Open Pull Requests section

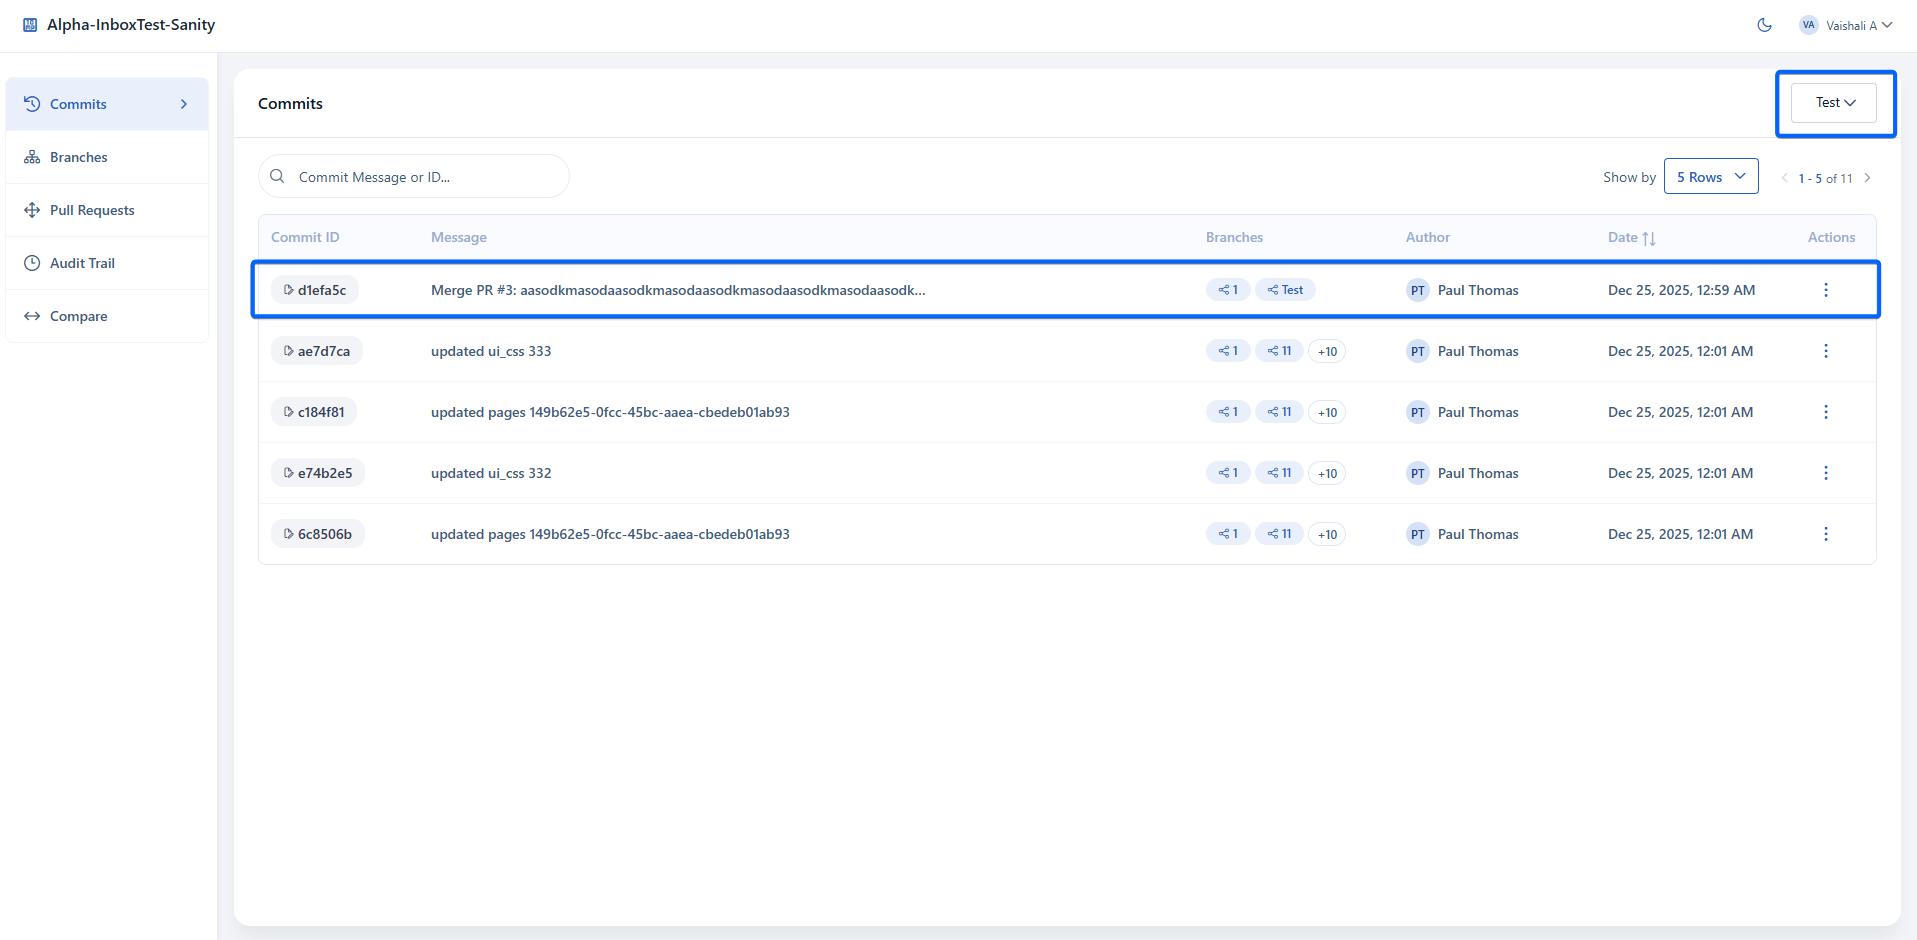pyautogui.click(x=107, y=210)
